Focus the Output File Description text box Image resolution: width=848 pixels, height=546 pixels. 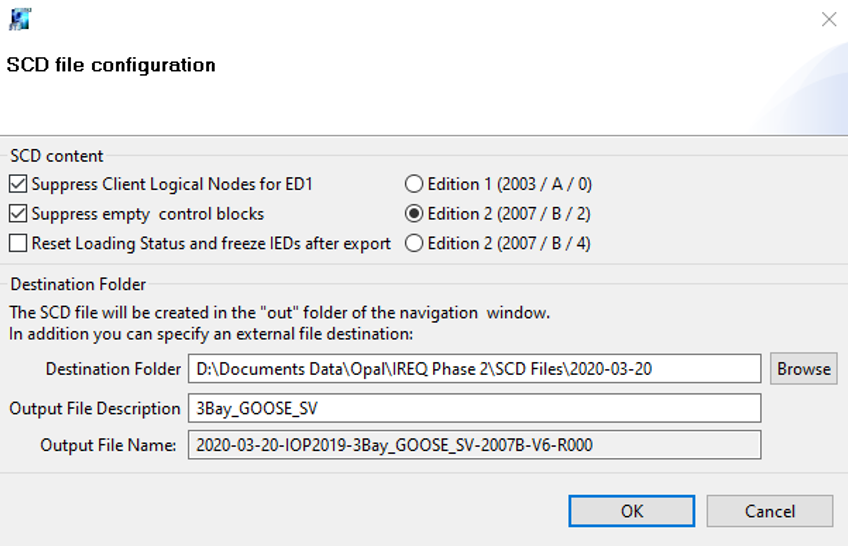tap(474, 408)
